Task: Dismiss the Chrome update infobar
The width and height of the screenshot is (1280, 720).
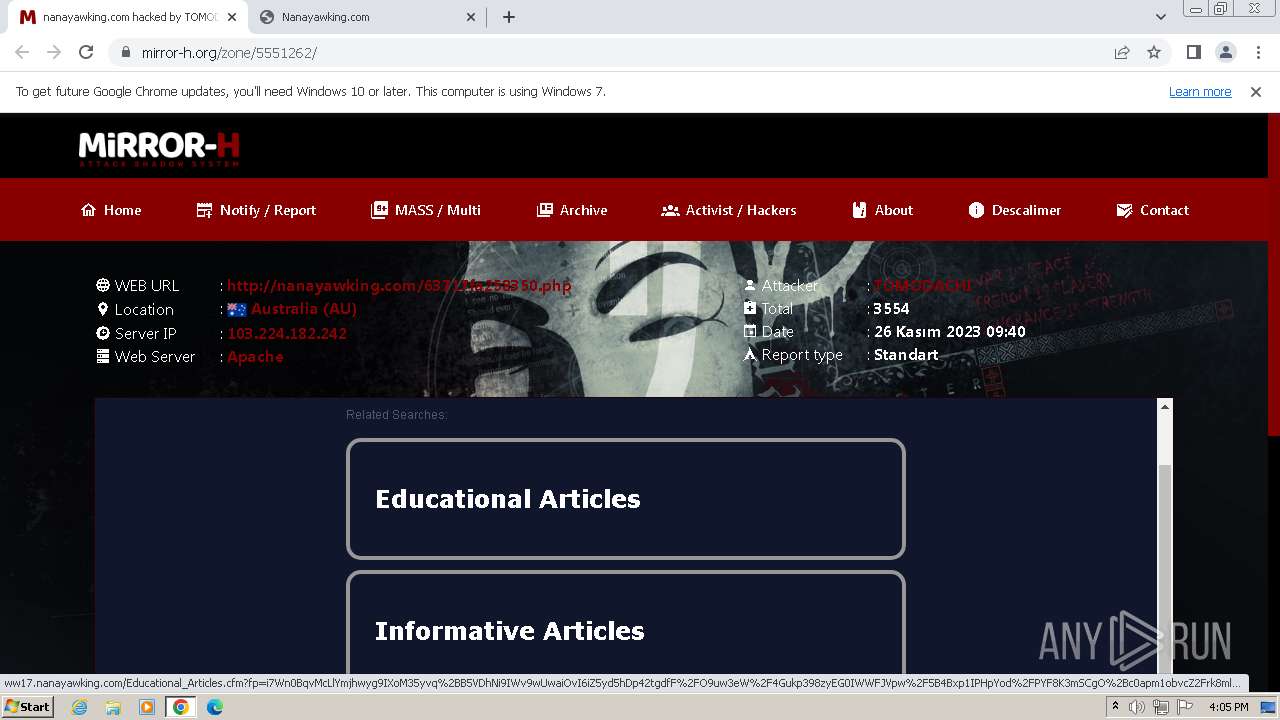Action: click(1256, 91)
